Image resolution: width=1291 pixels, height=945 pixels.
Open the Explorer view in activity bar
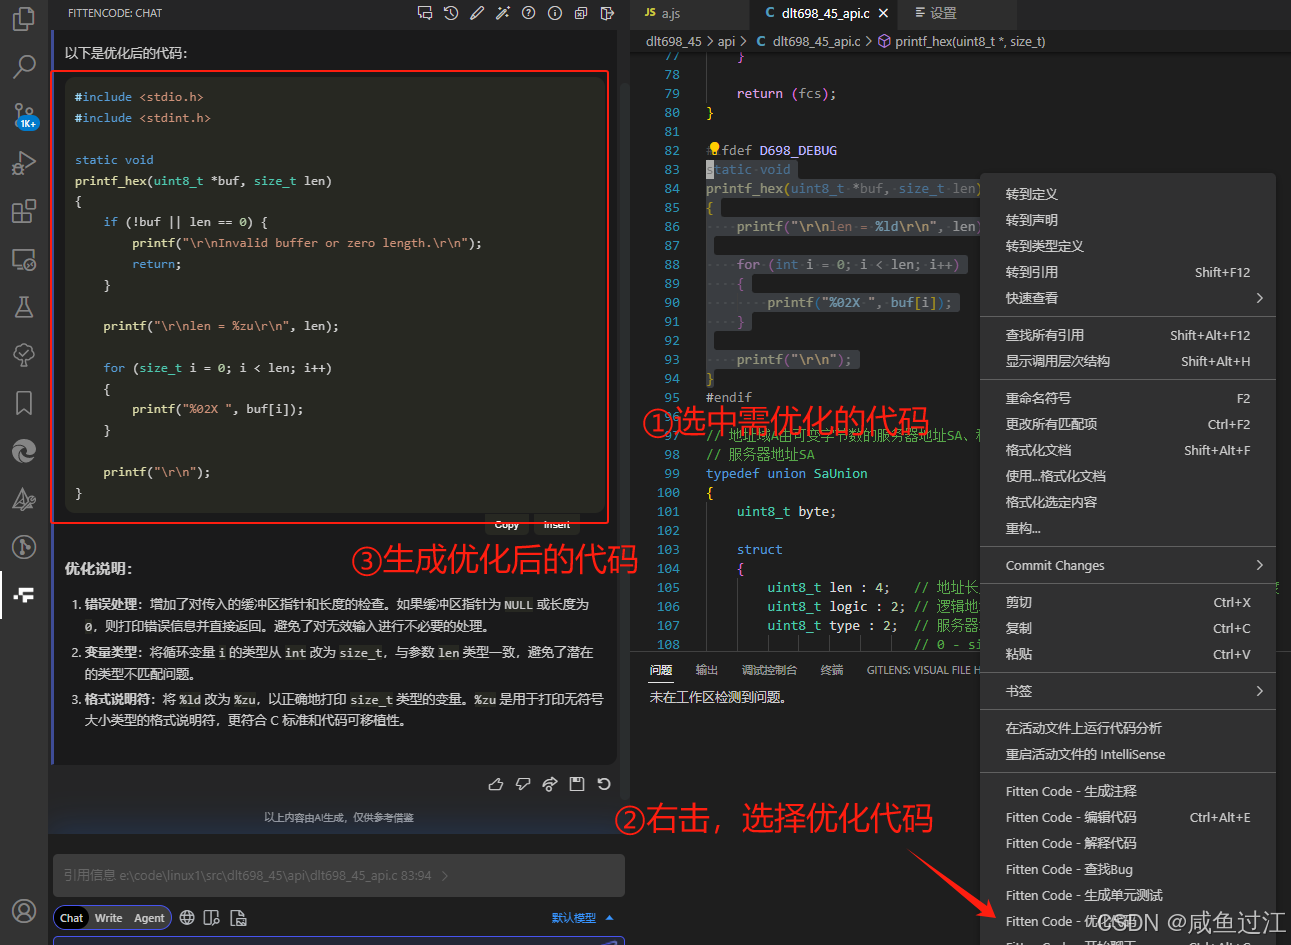coord(24,19)
